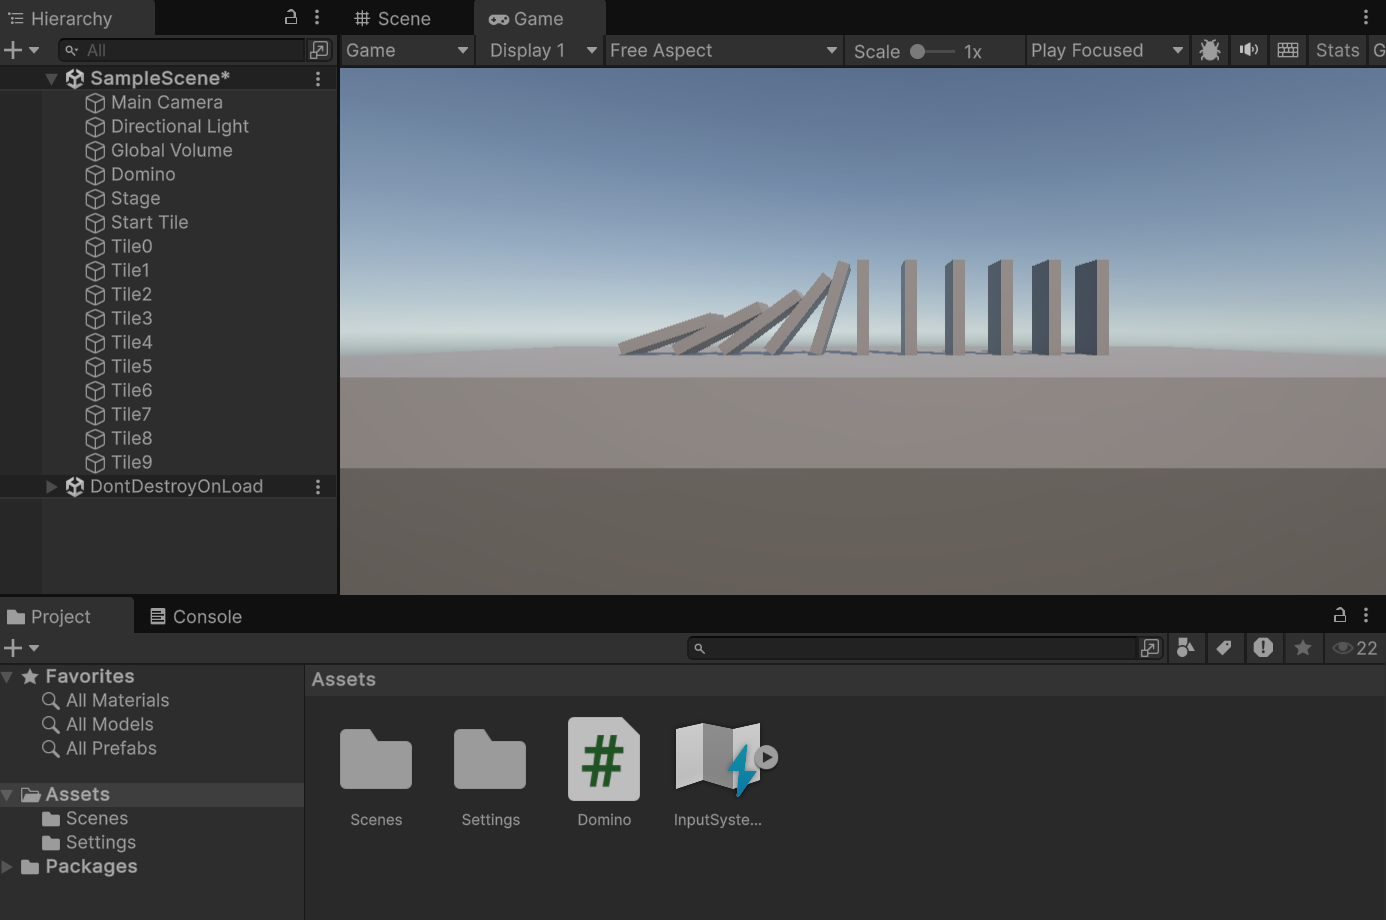Collapse the SampleScene hierarchy tree
This screenshot has width=1386, height=920.
[x=51, y=78]
